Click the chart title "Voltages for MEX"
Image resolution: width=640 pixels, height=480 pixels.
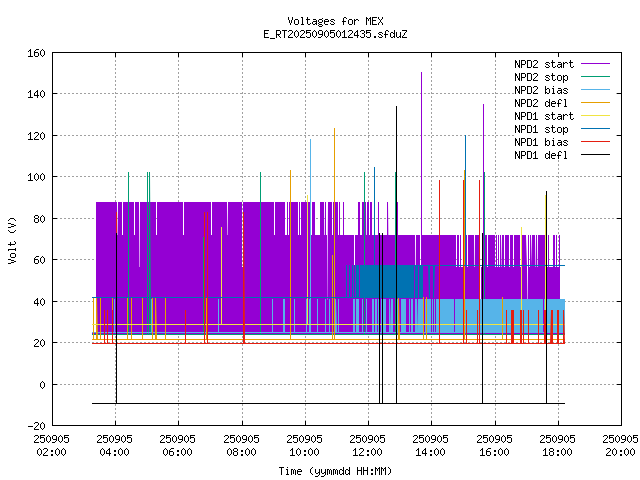point(335,21)
